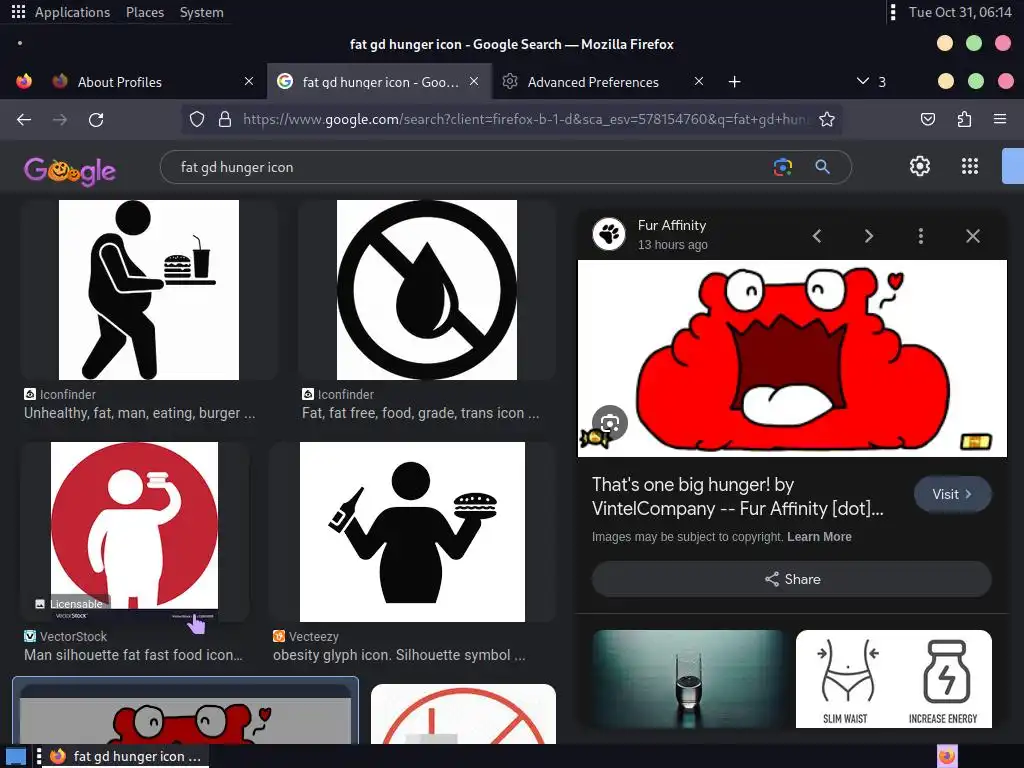1024x768 pixels.
Task: Click the padlock site info icon
Action: pyautogui.click(x=225, y=120)
